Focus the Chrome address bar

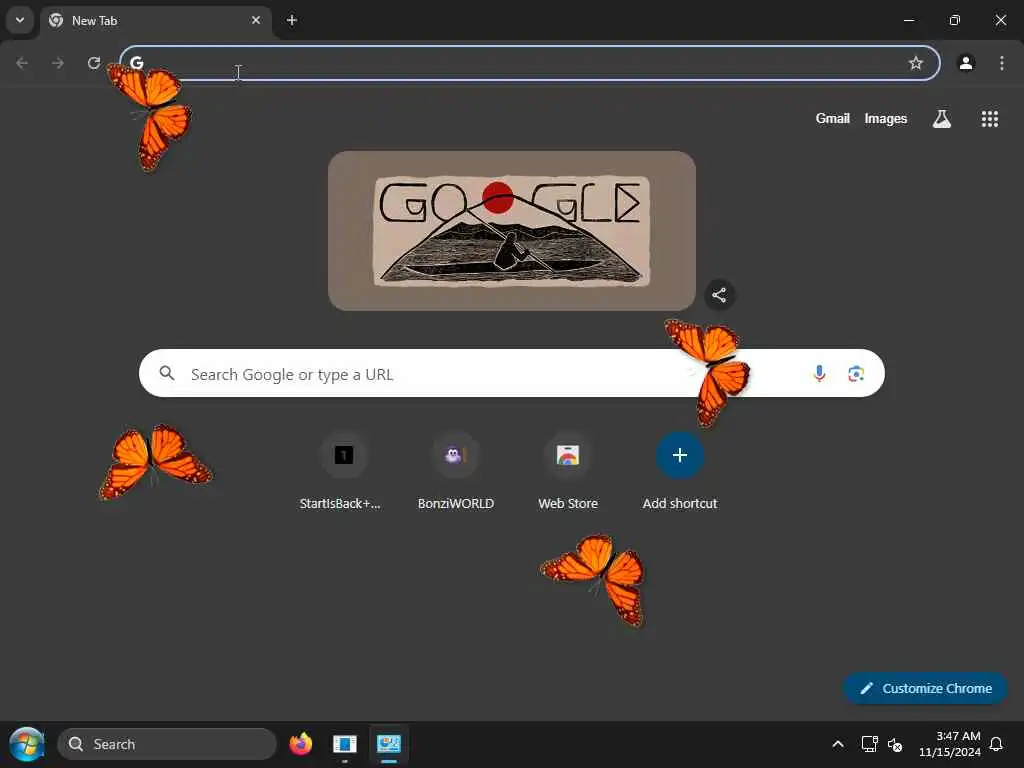(x=530, y=63)
